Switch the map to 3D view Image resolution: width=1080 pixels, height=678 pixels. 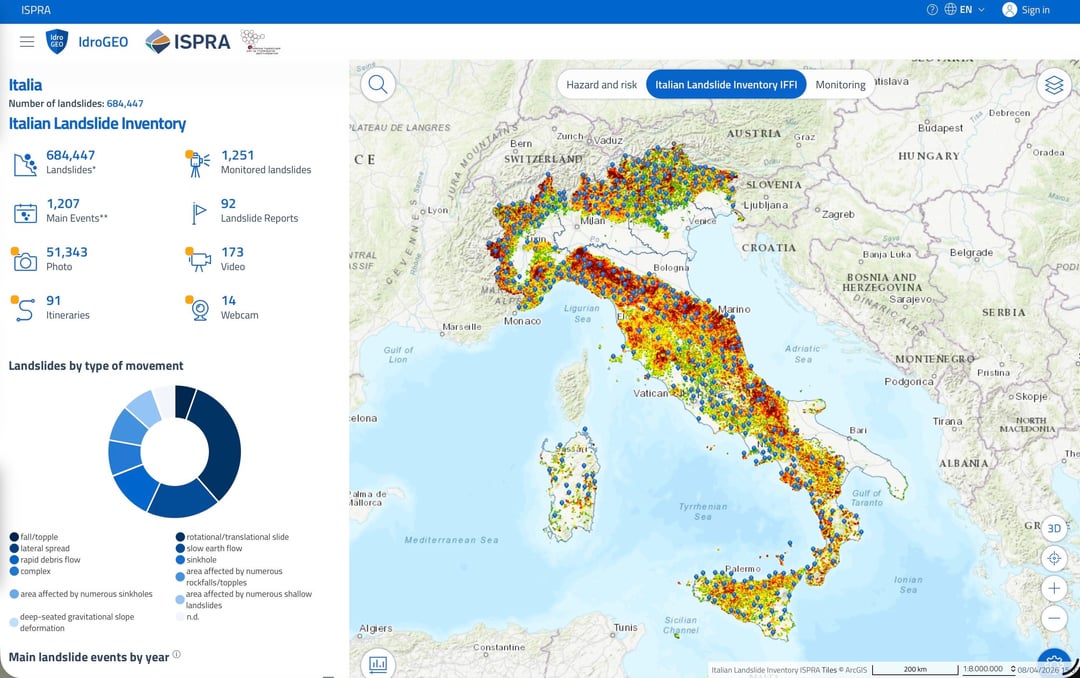point(1053,528)
